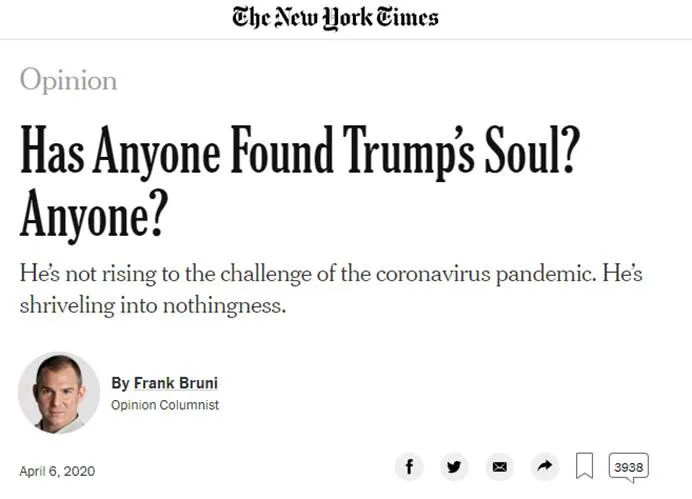Email the article using envelope icon
This screenshot has height=499, width=692.
point(500,466)
